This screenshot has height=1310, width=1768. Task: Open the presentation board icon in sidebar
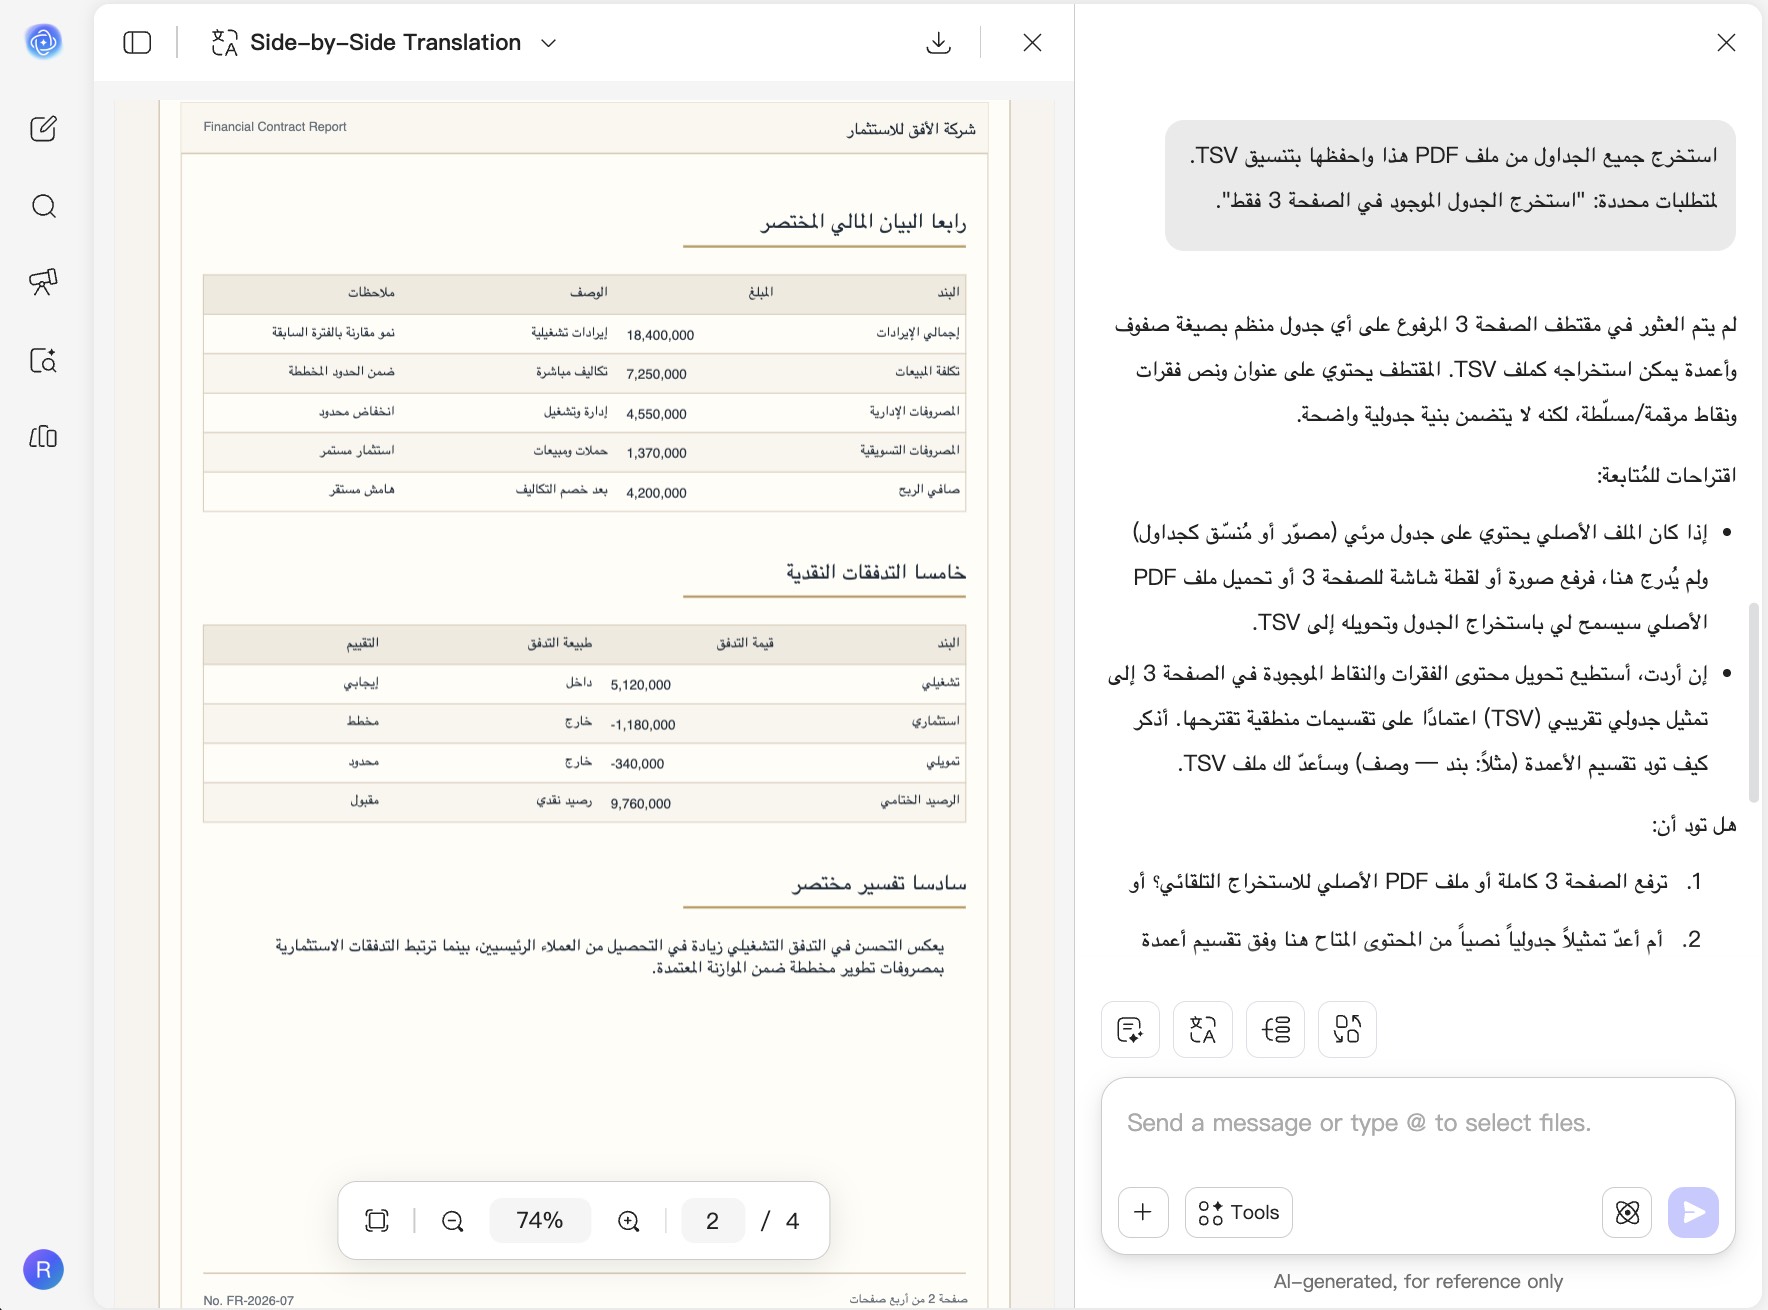pos(43,282)
